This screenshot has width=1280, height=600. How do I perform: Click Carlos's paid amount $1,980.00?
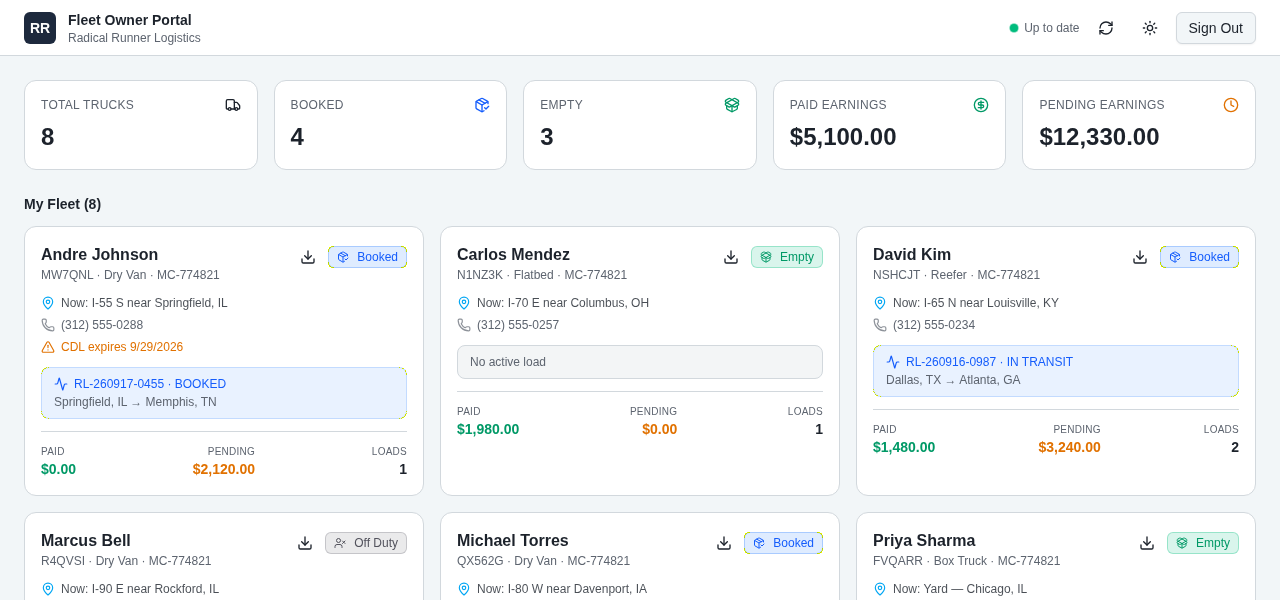[x=488, y=429]
